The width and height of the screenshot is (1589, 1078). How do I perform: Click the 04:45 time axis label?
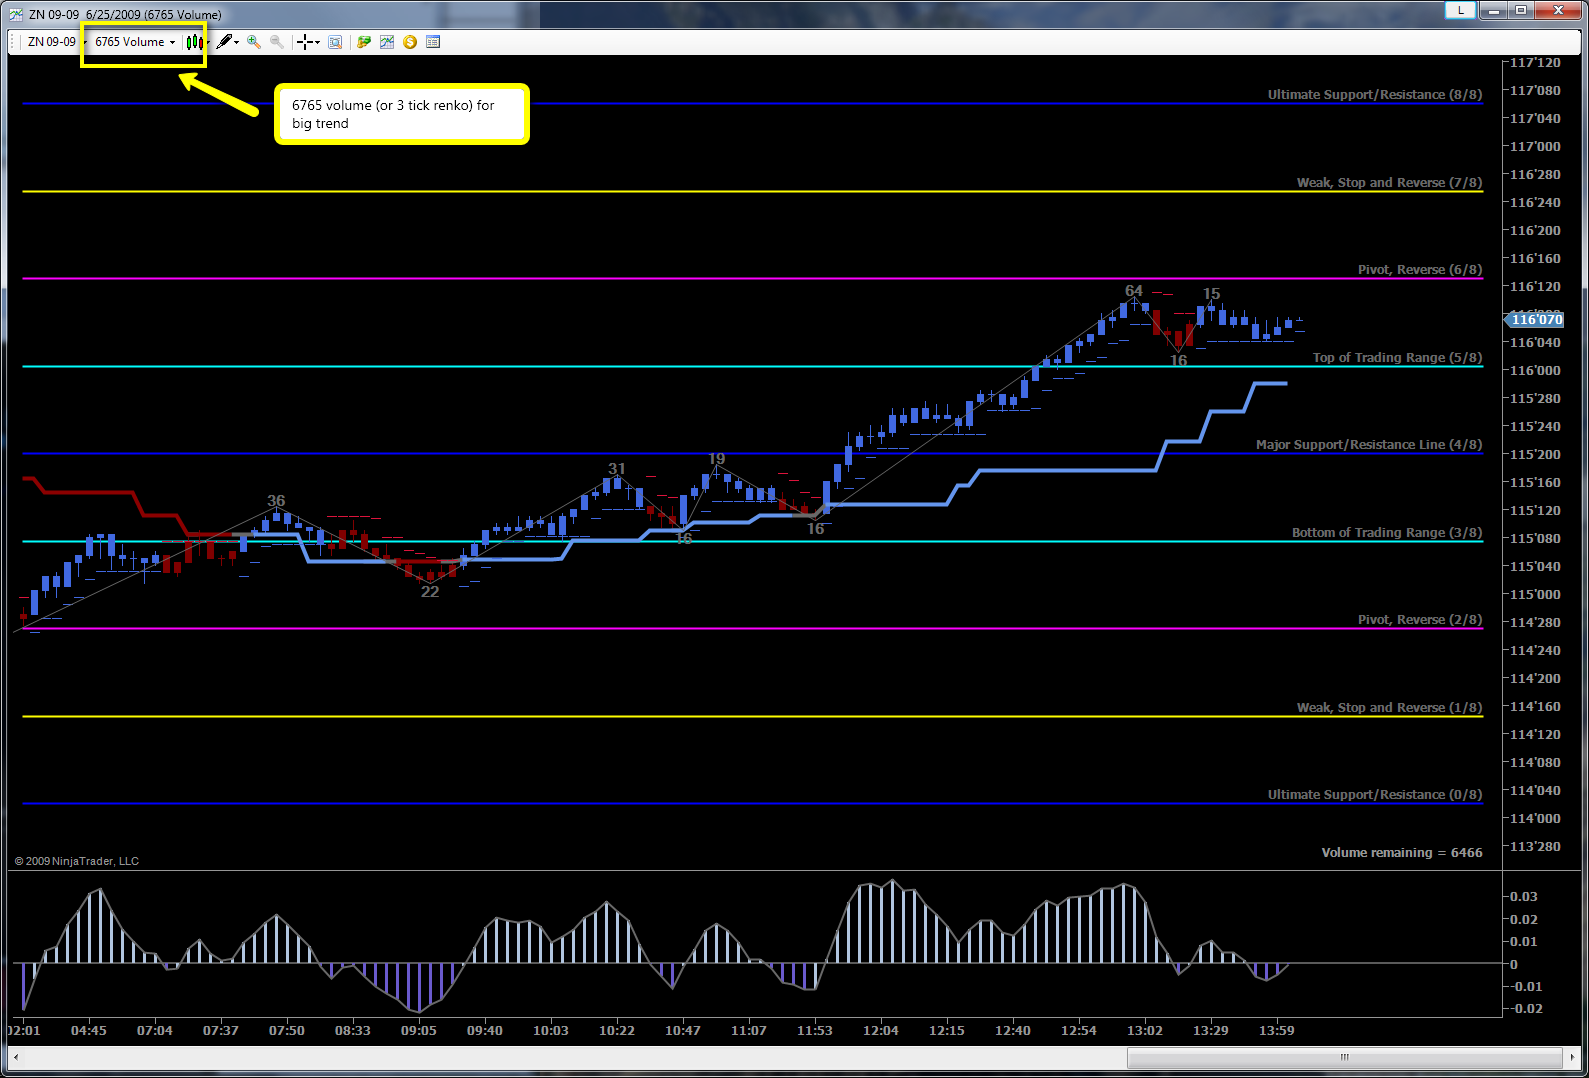[89, 1031]
